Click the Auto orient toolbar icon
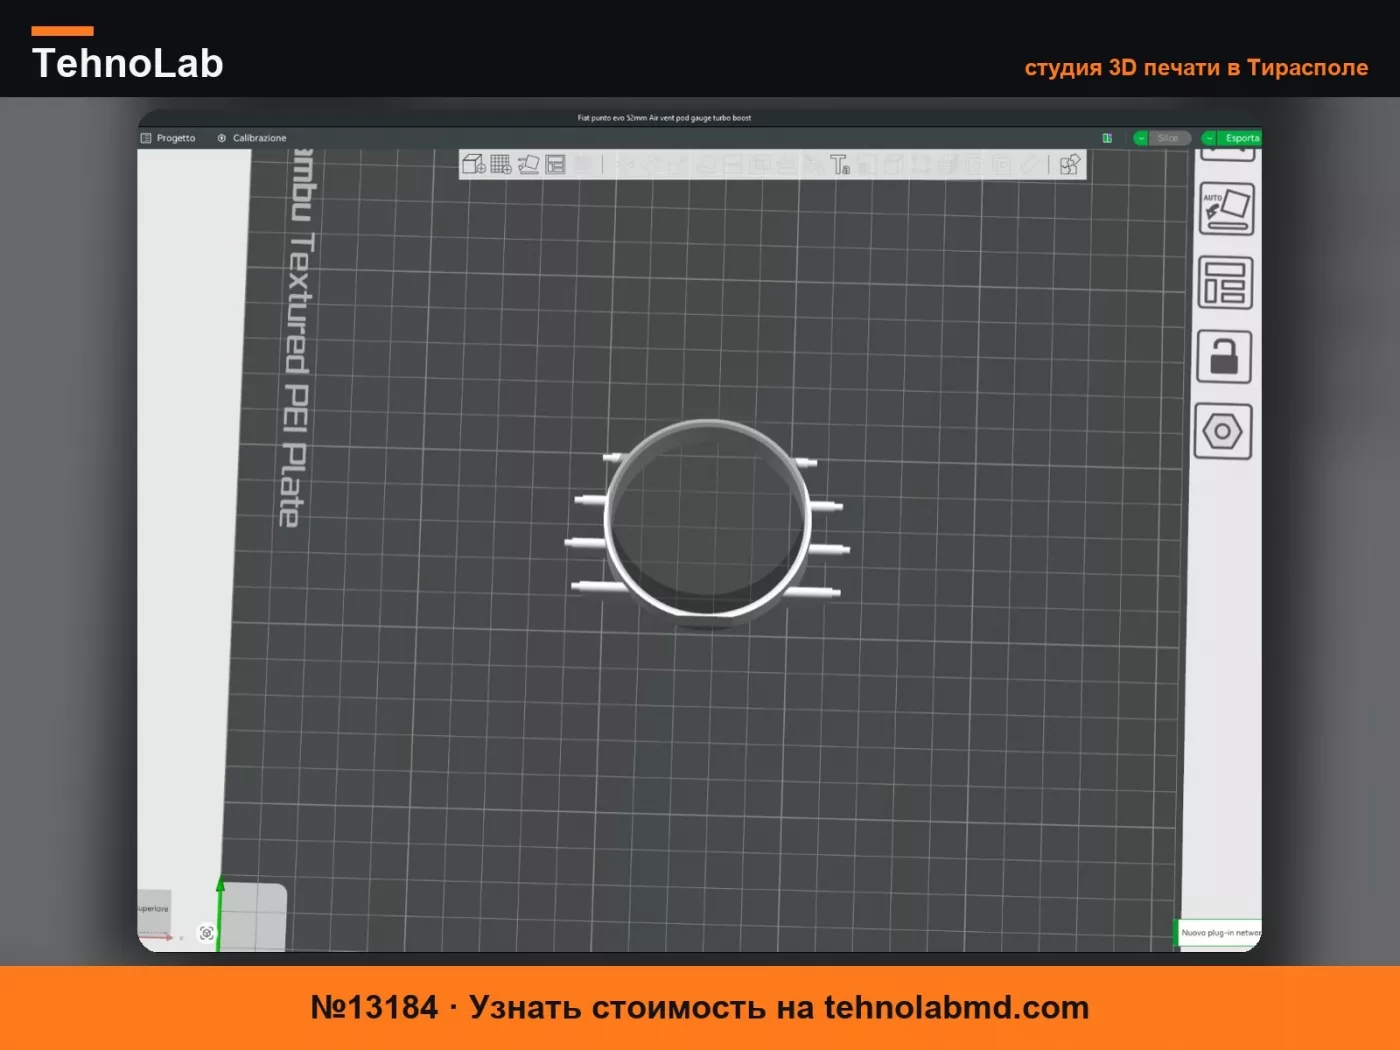 click(x=528, y=164)
